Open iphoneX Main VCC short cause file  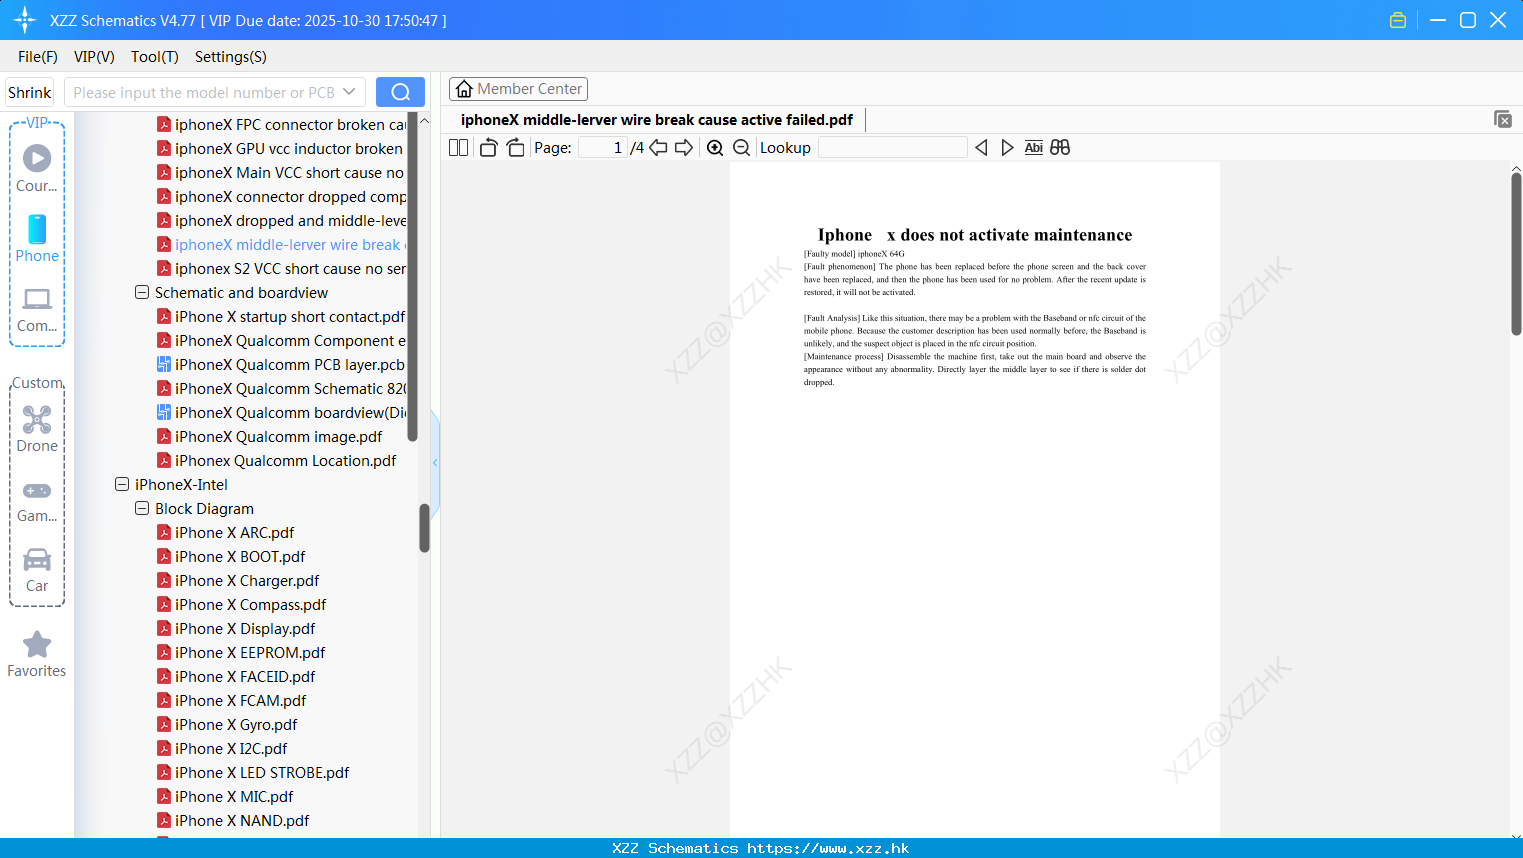point(281,172)
